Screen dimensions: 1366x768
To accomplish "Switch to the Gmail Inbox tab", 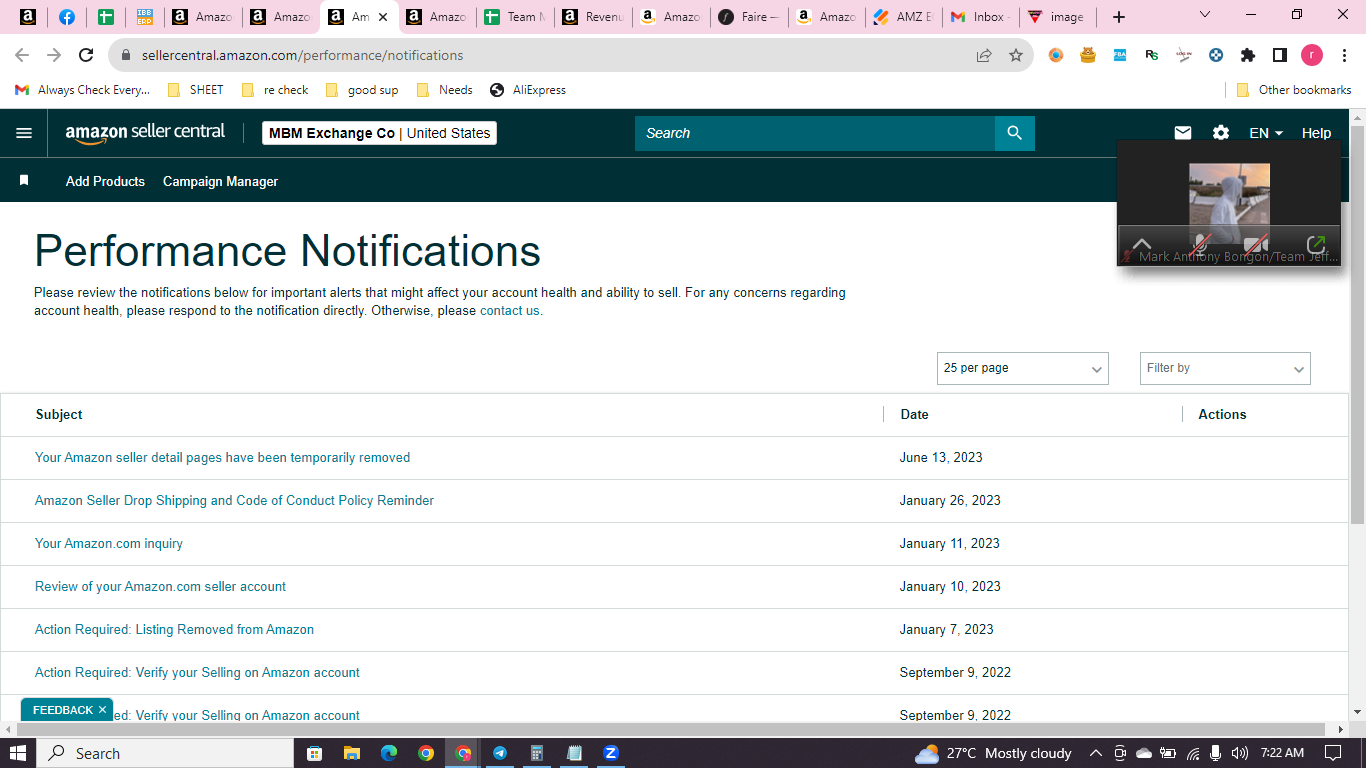I will 980,17.
